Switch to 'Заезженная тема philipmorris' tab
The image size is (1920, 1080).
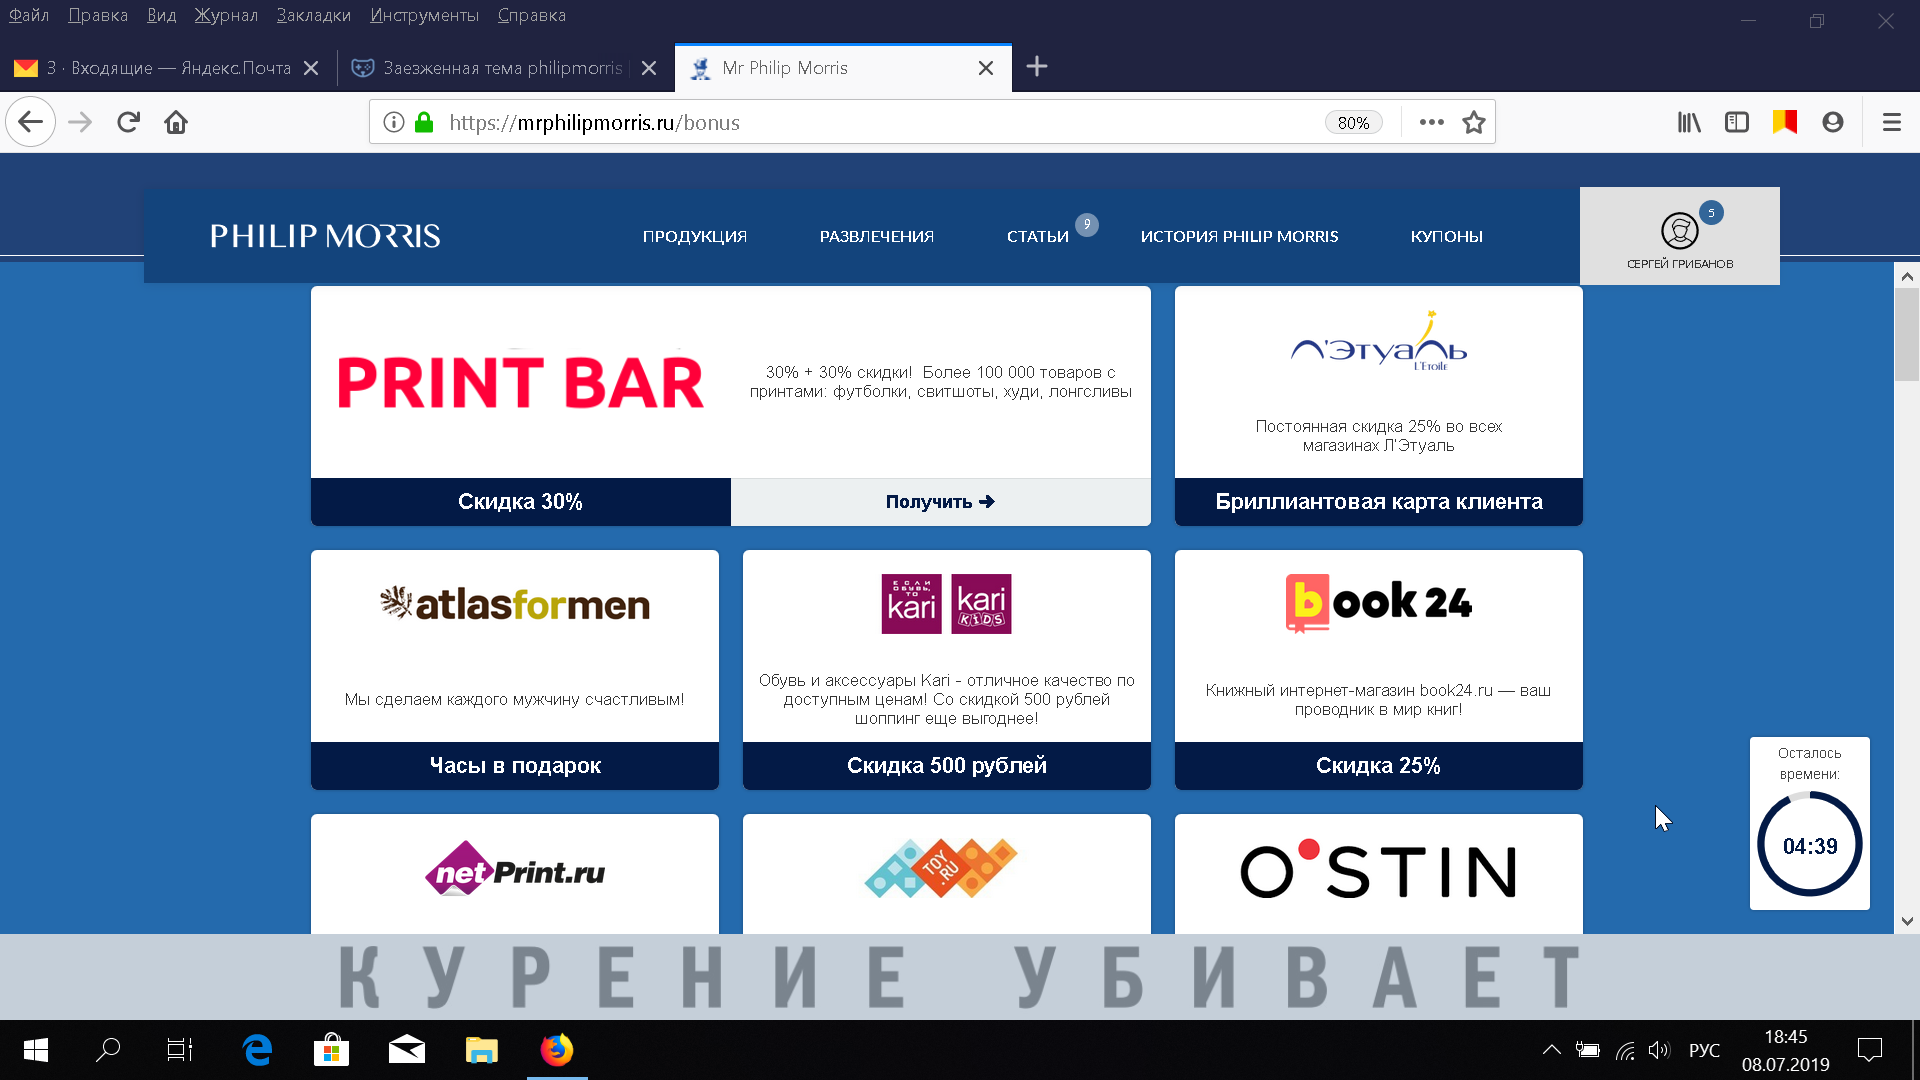click(x=503, y=68)
